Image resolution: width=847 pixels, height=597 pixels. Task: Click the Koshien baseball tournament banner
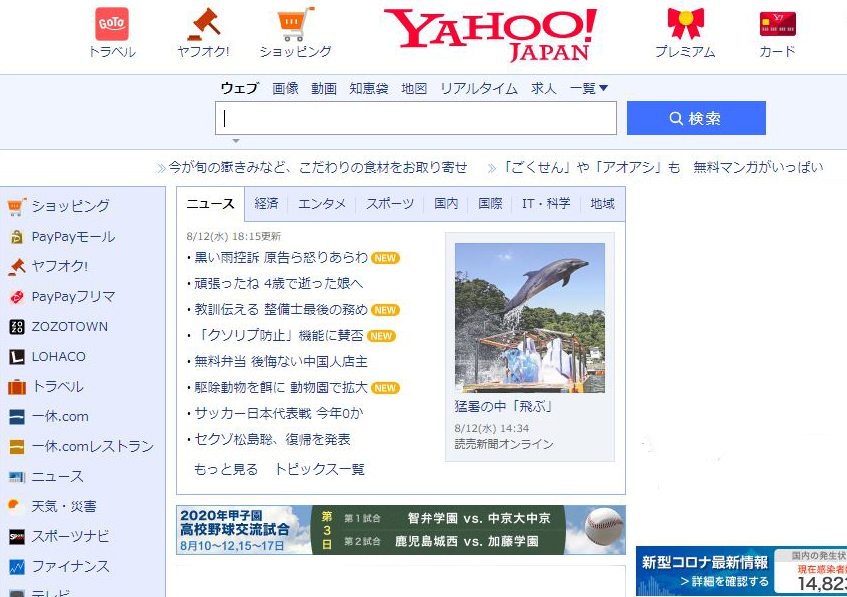(401, 530)
